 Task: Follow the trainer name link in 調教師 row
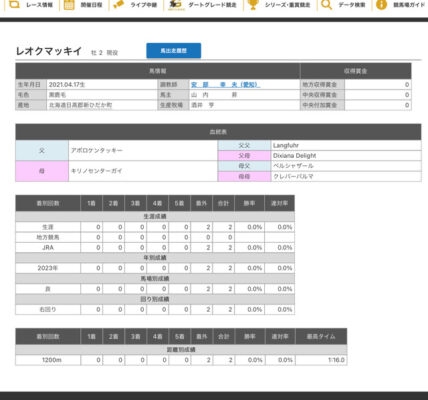click(226, 85)
